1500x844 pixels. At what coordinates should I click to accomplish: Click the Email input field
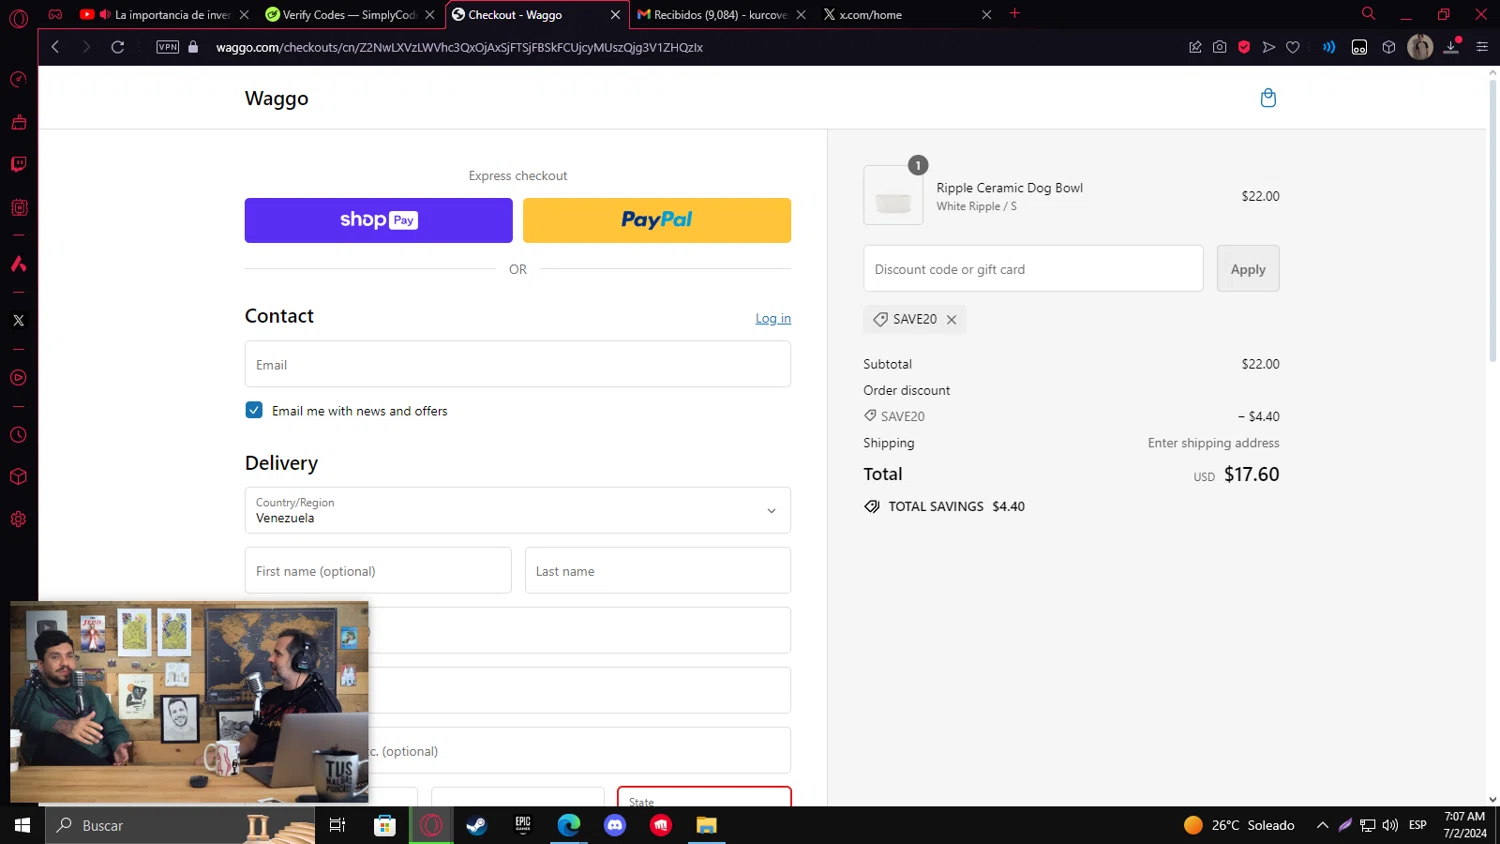click(x=518, y=364)
